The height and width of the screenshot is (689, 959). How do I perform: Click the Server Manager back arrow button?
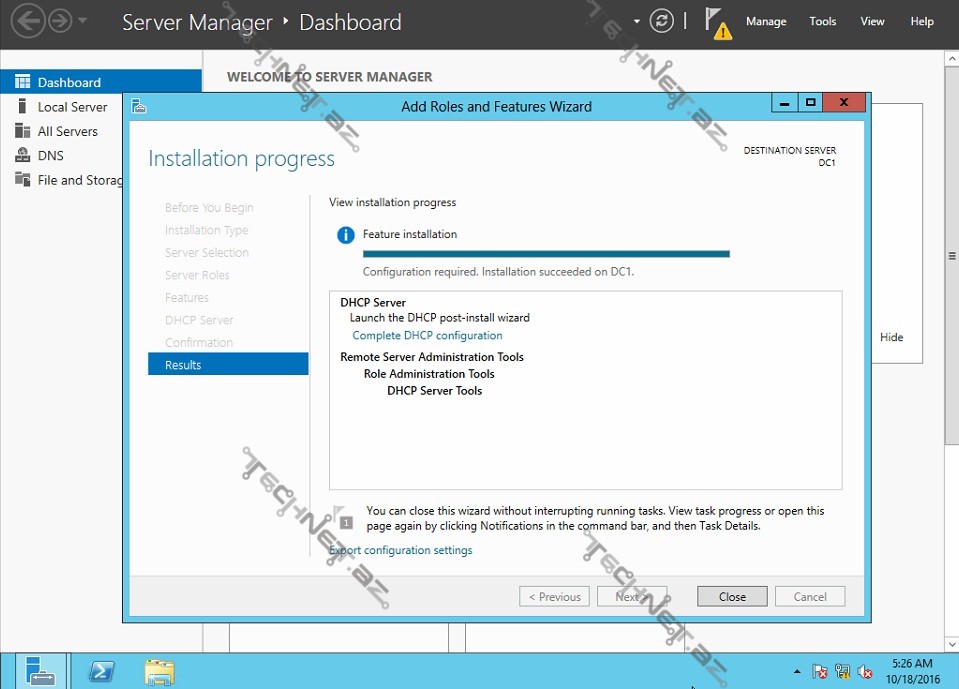[27, 21]
